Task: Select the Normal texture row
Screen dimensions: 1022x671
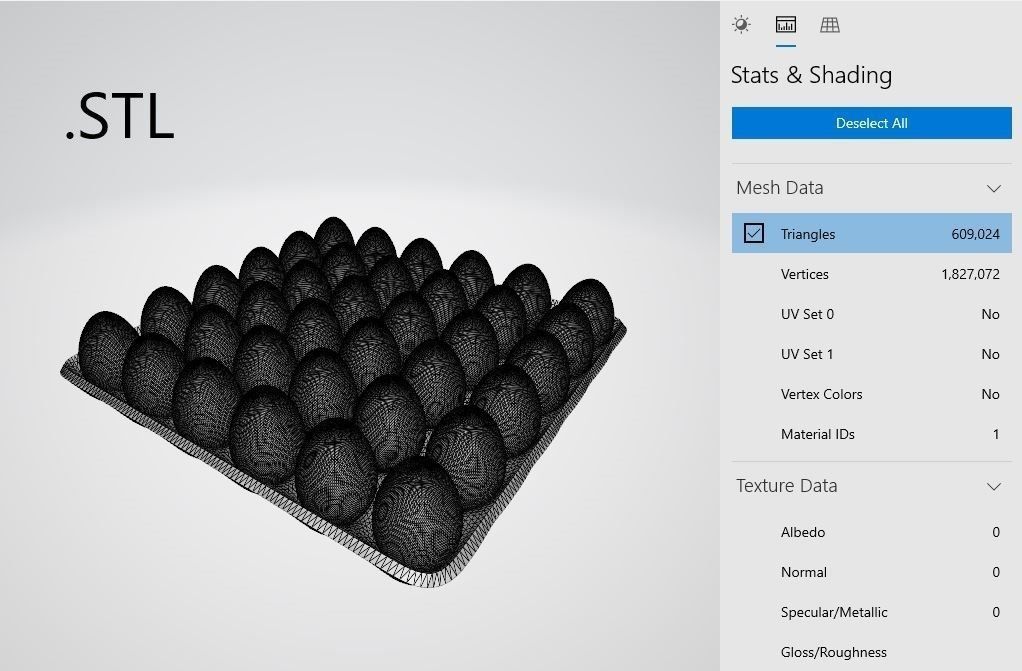Action: (x=871, y=572)
